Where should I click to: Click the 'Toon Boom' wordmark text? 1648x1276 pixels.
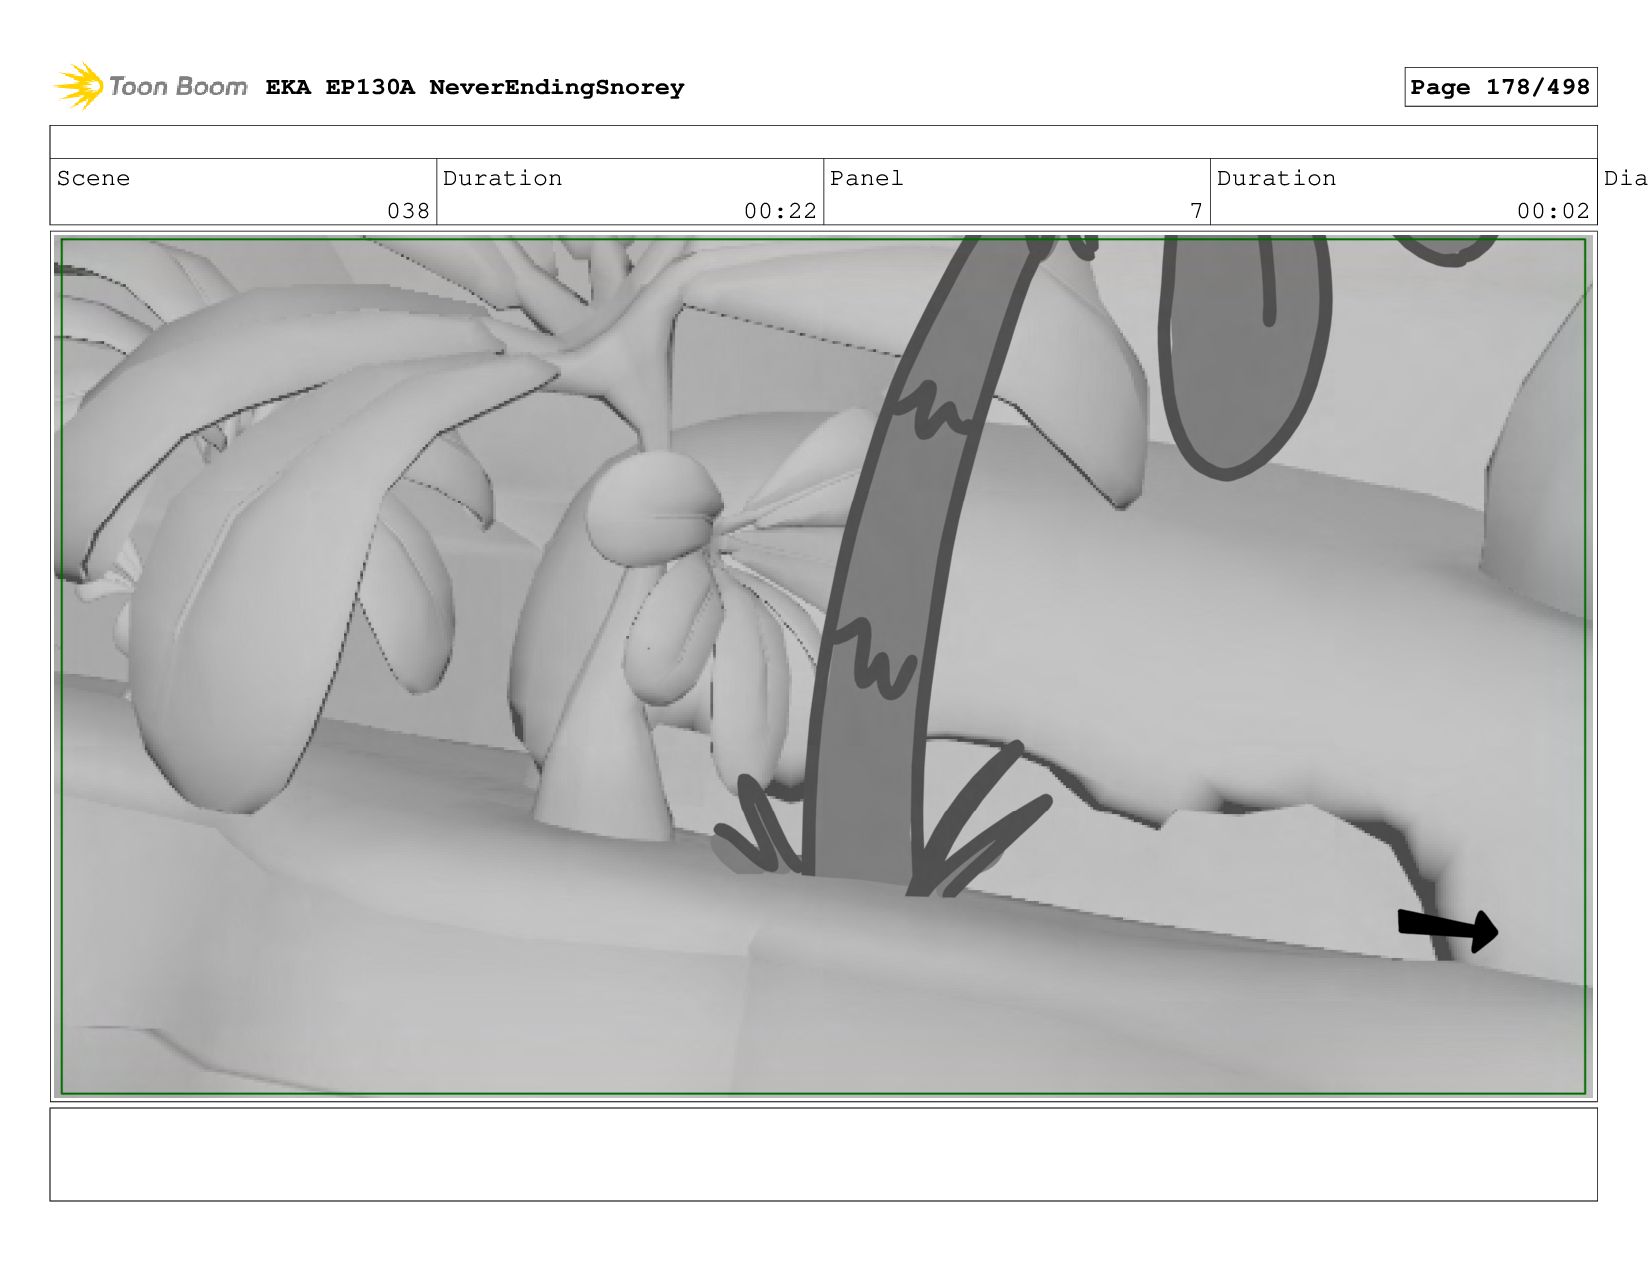[x=178, y=87]
